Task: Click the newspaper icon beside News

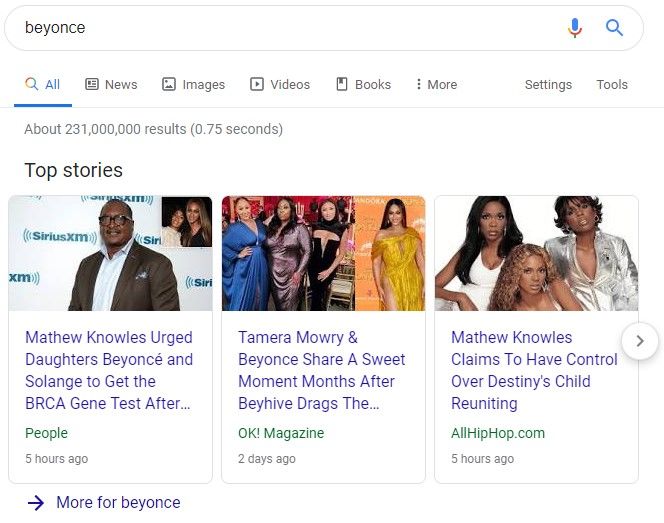Action: (92, 84)
